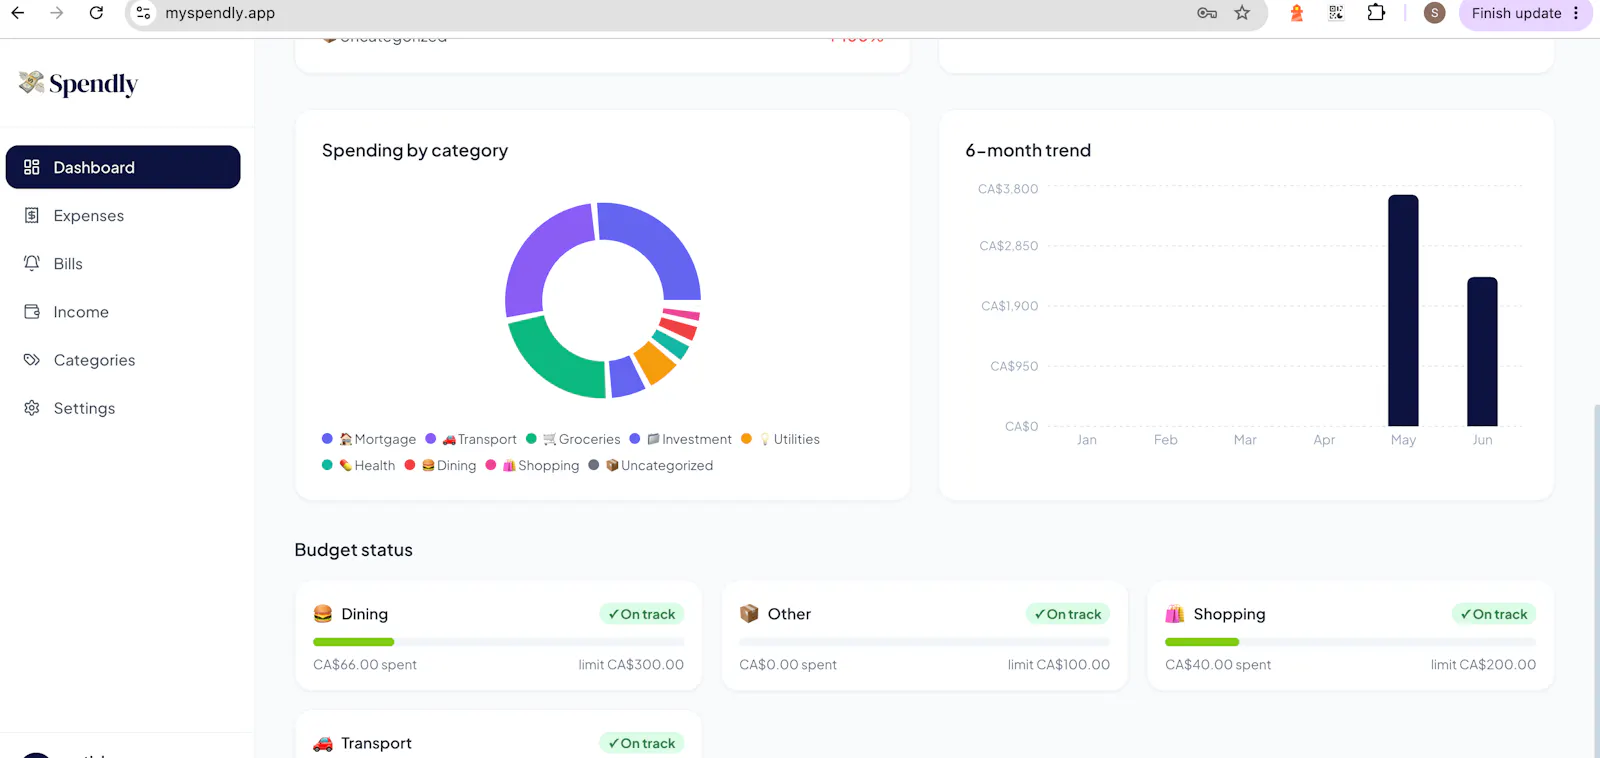Reload the page with refresh icon

coord(96,13)
